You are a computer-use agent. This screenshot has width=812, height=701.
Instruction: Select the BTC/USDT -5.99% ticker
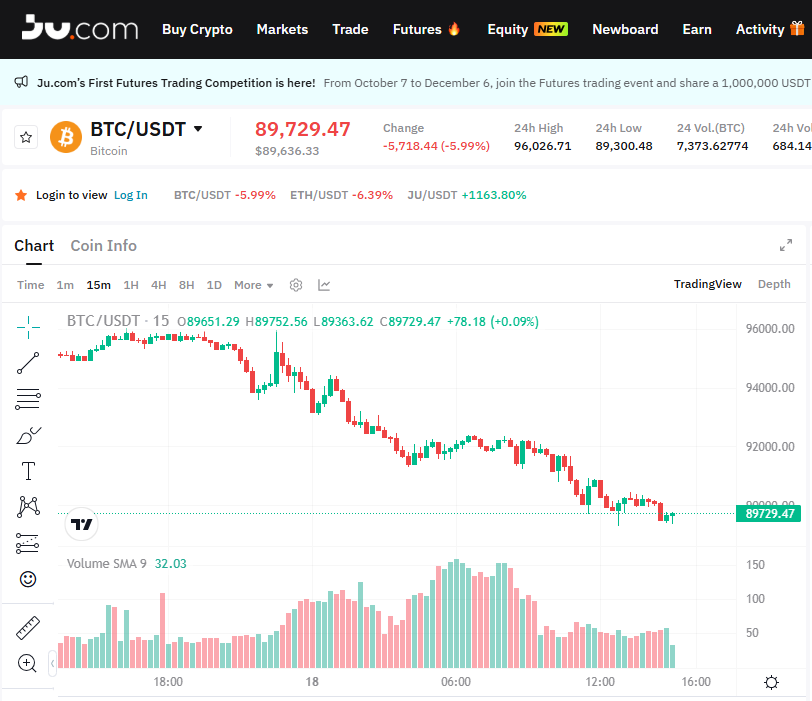click(225, 195)
